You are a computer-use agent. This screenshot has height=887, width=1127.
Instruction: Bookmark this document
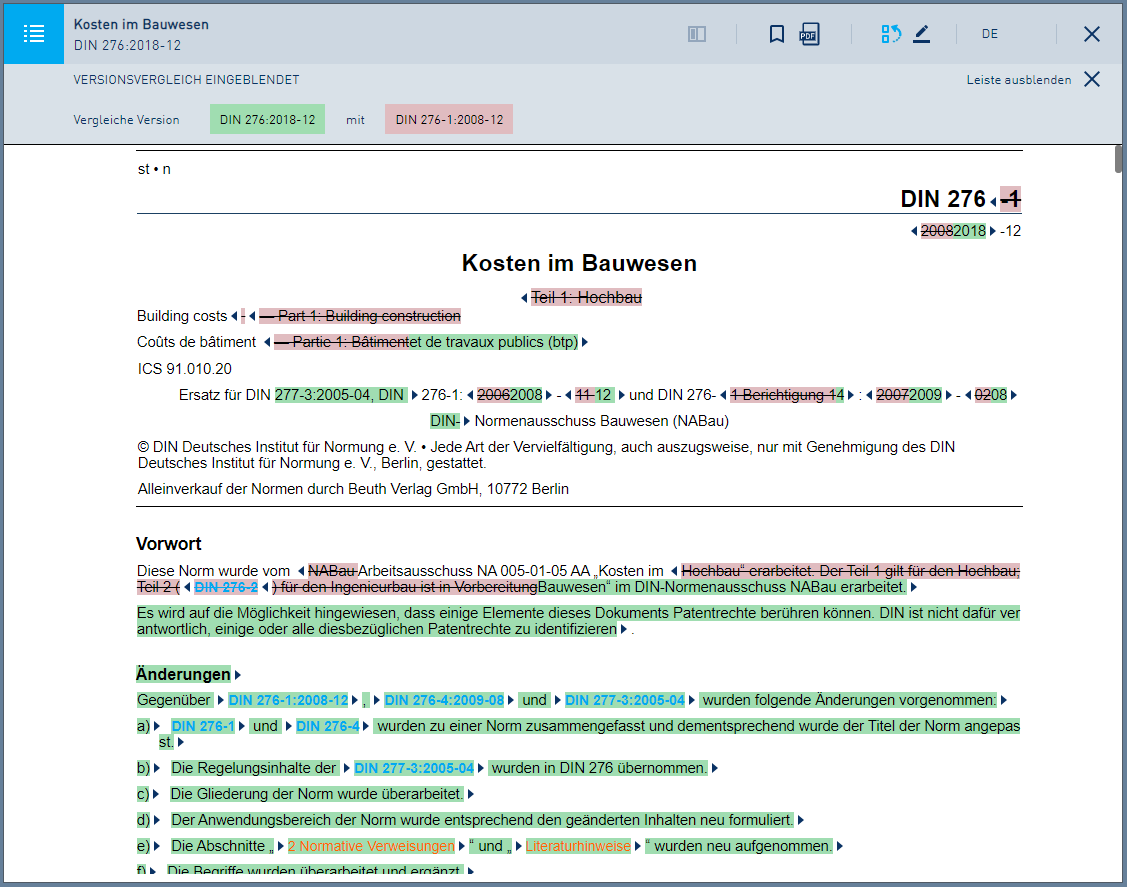click(776, 34)
